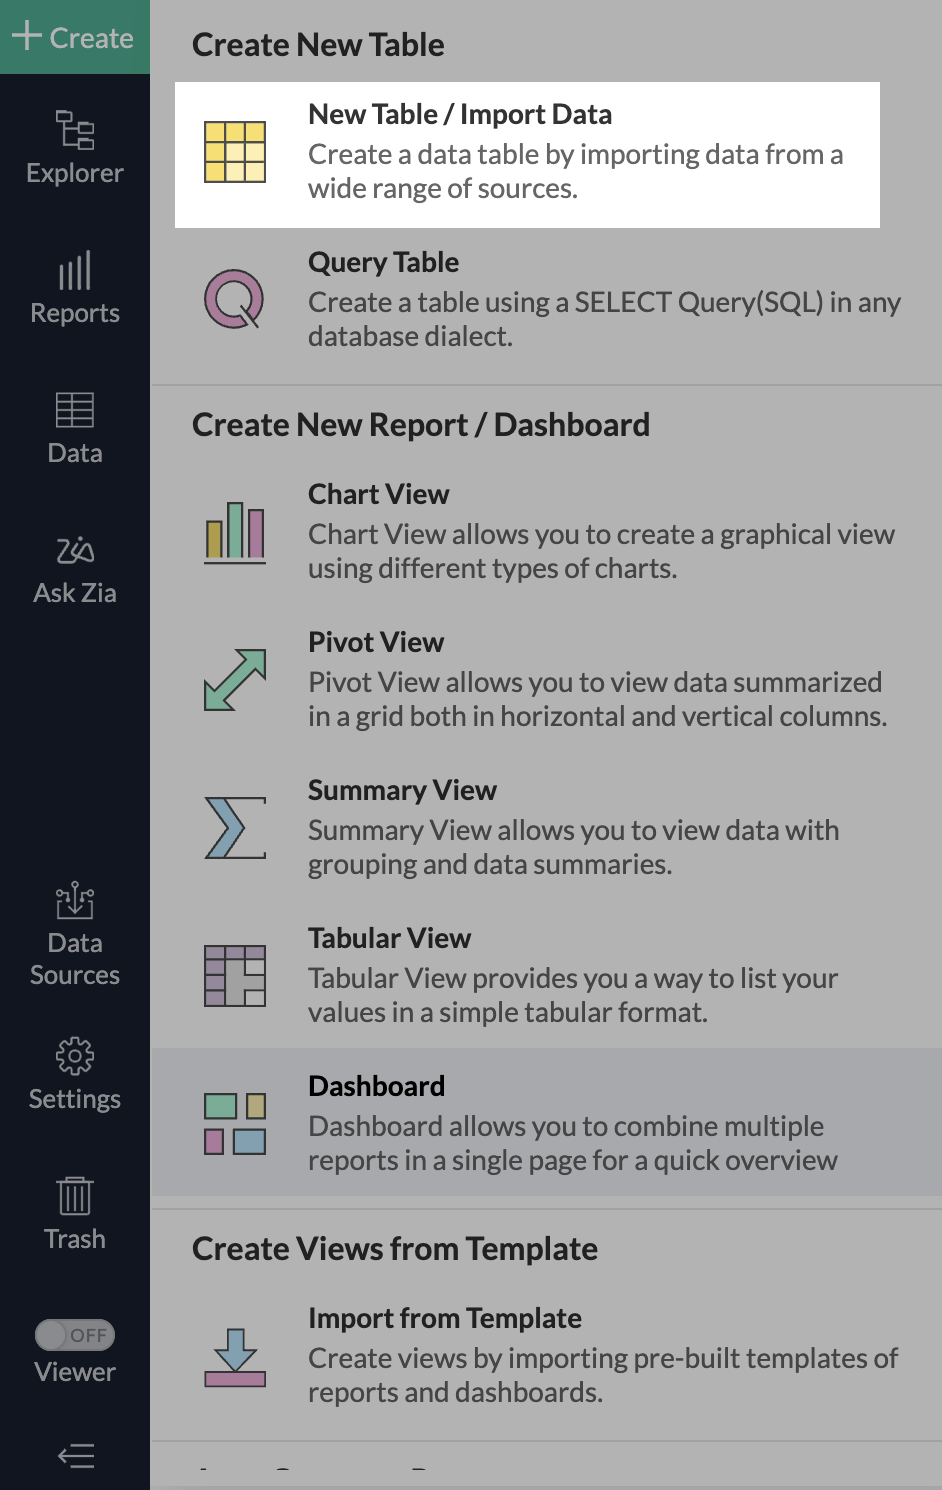Go to the Data section icon
Viewport: 942px width, 1490px height.
pos(75,410)
